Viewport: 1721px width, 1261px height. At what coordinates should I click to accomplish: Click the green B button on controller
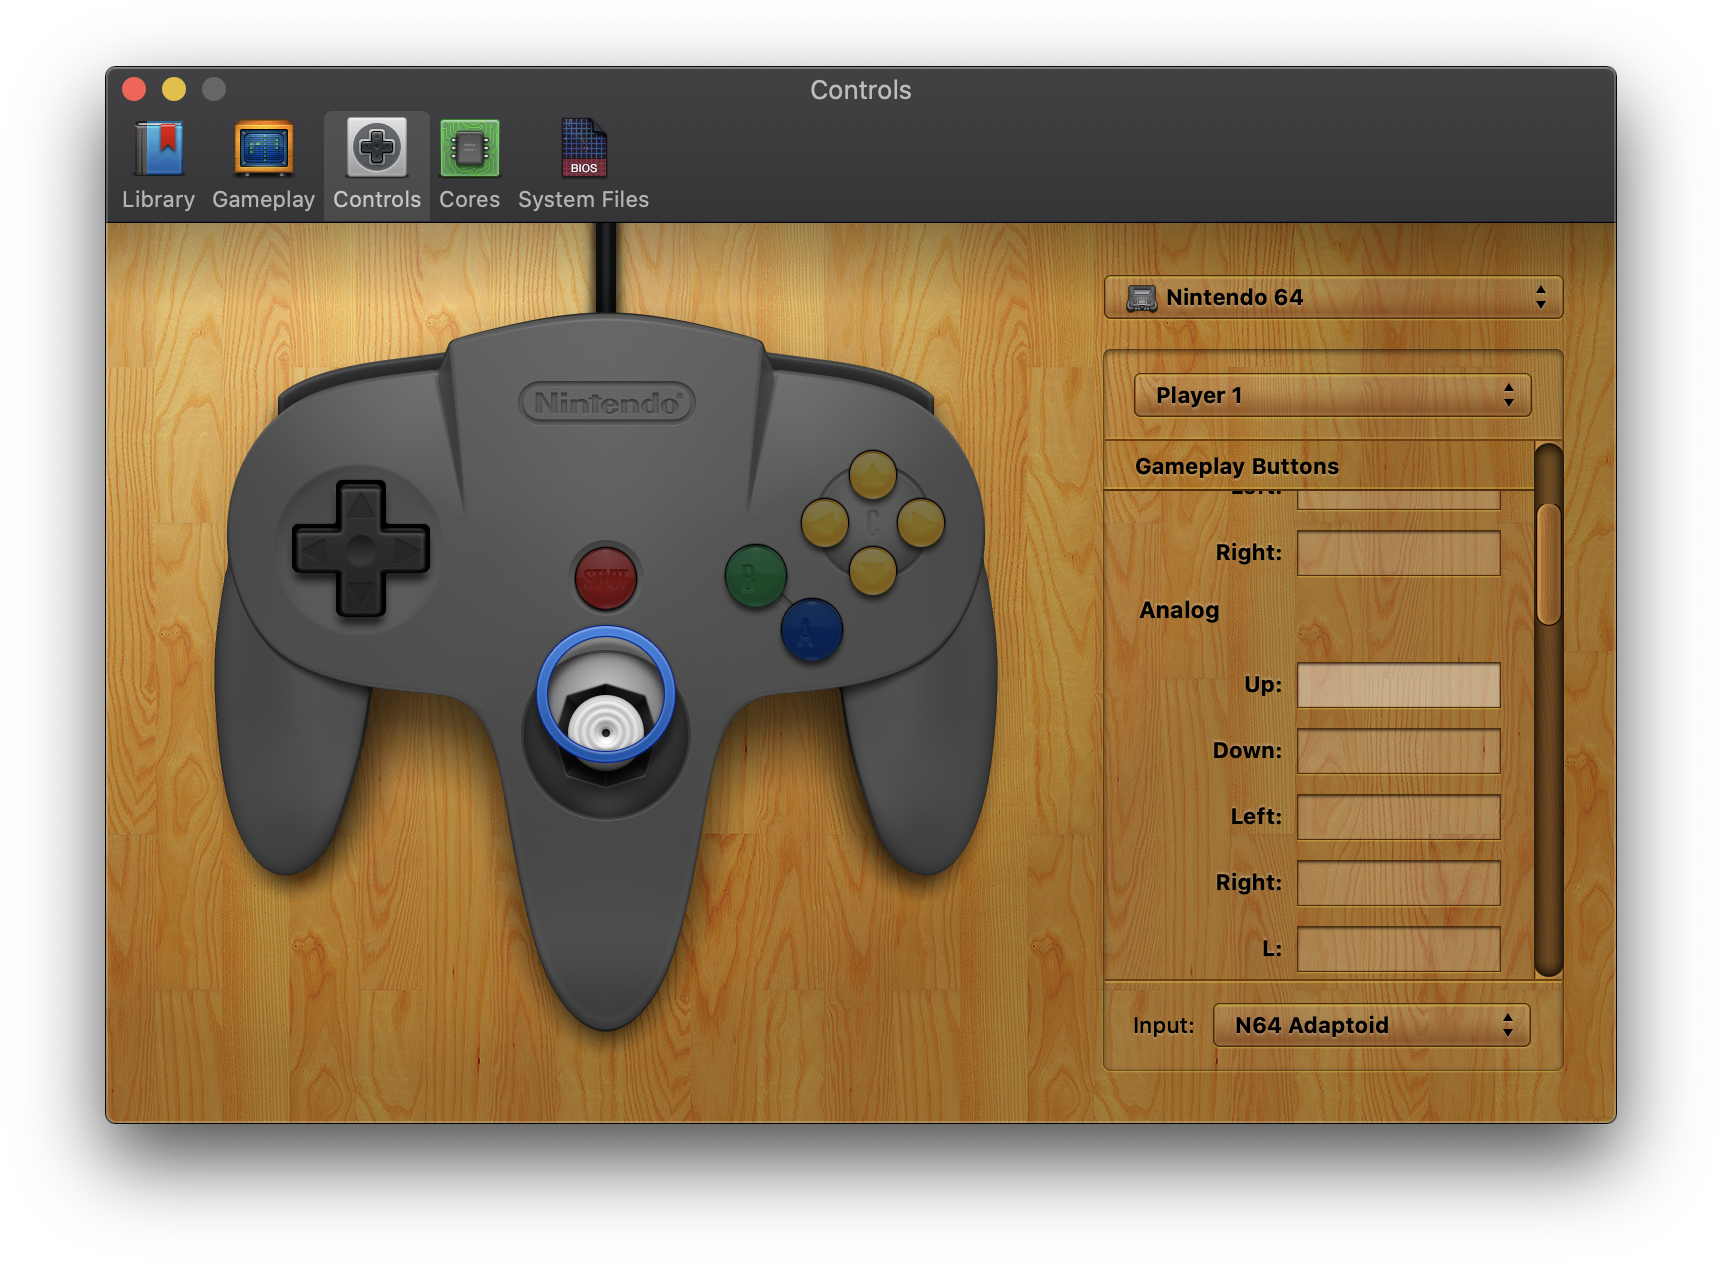point(755,576)
